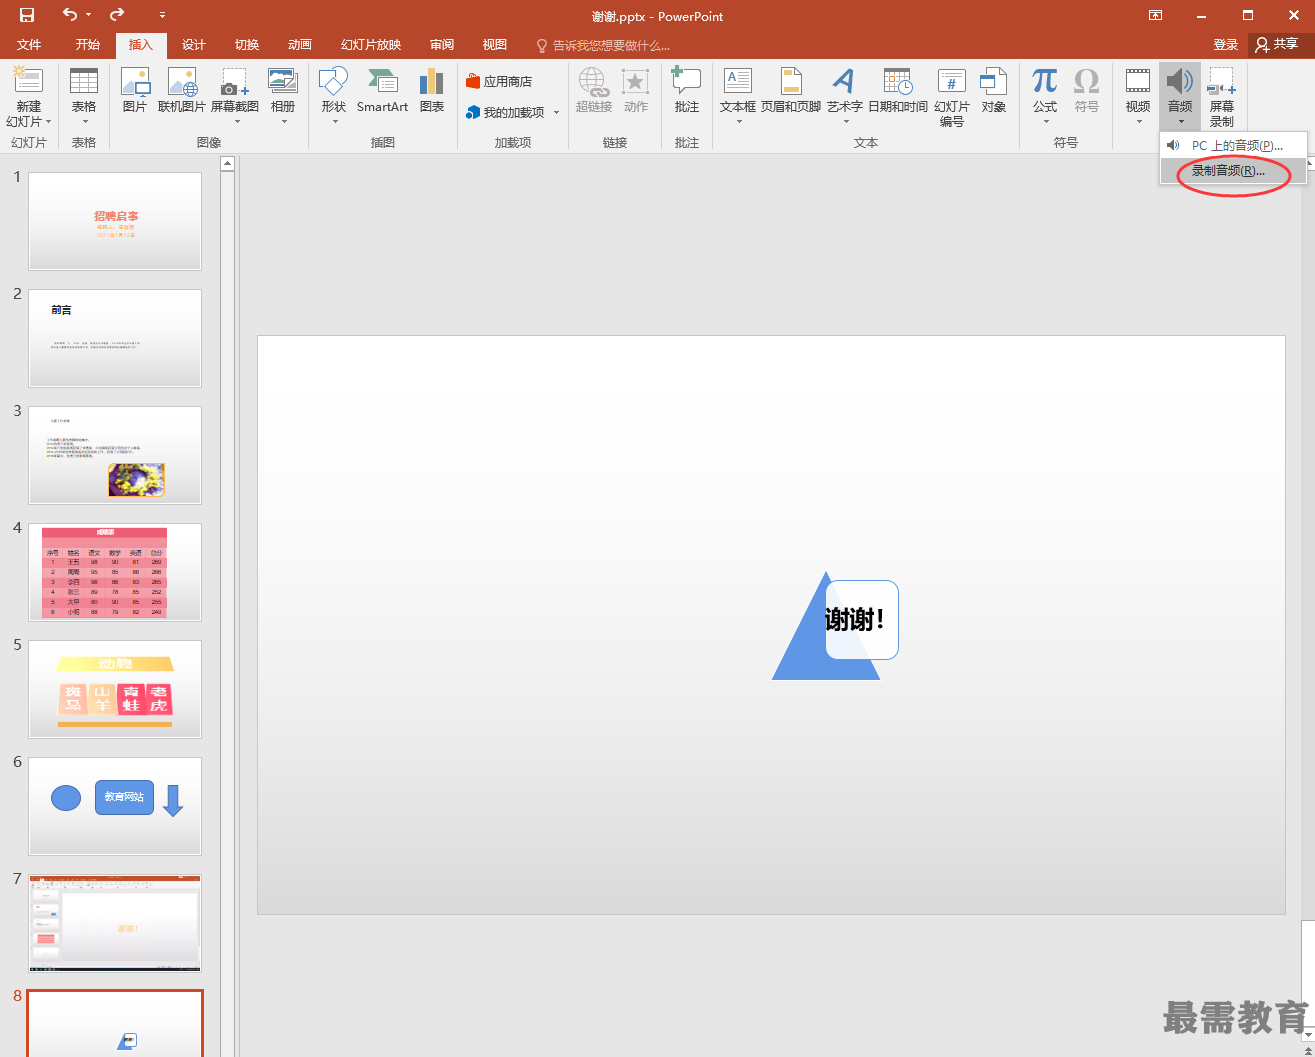Expand the Screenshot dropdown arrow
The width and height of the screenshot is (1315, 1057).
pyautogui.click(x=237, y=122)
